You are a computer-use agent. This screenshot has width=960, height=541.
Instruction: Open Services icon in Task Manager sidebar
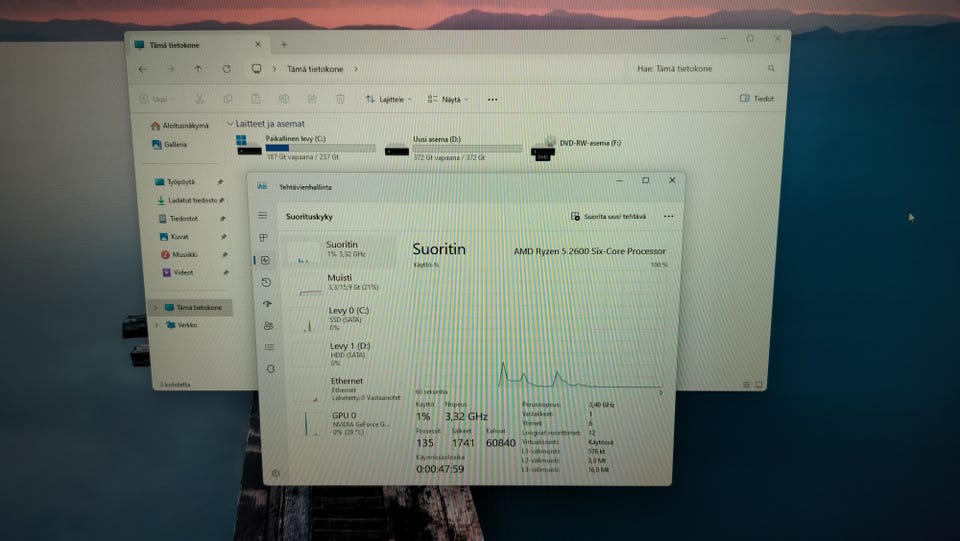[x=271, y=368]
